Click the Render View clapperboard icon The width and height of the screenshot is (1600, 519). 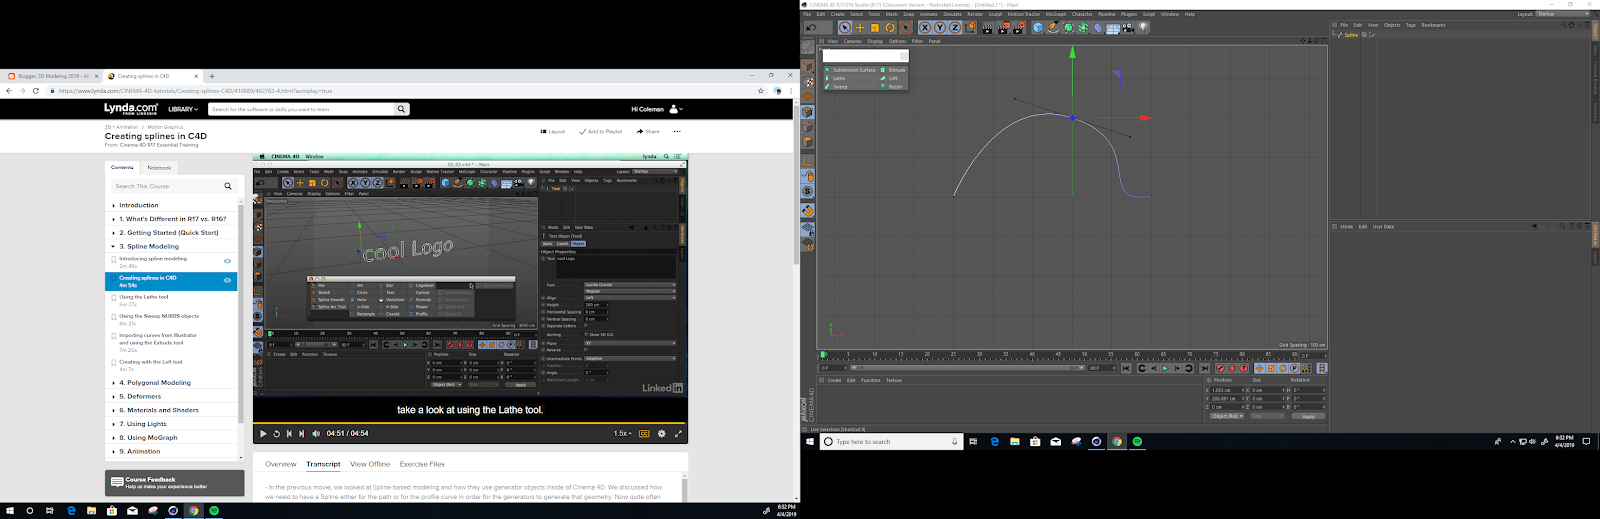(988, 28)
